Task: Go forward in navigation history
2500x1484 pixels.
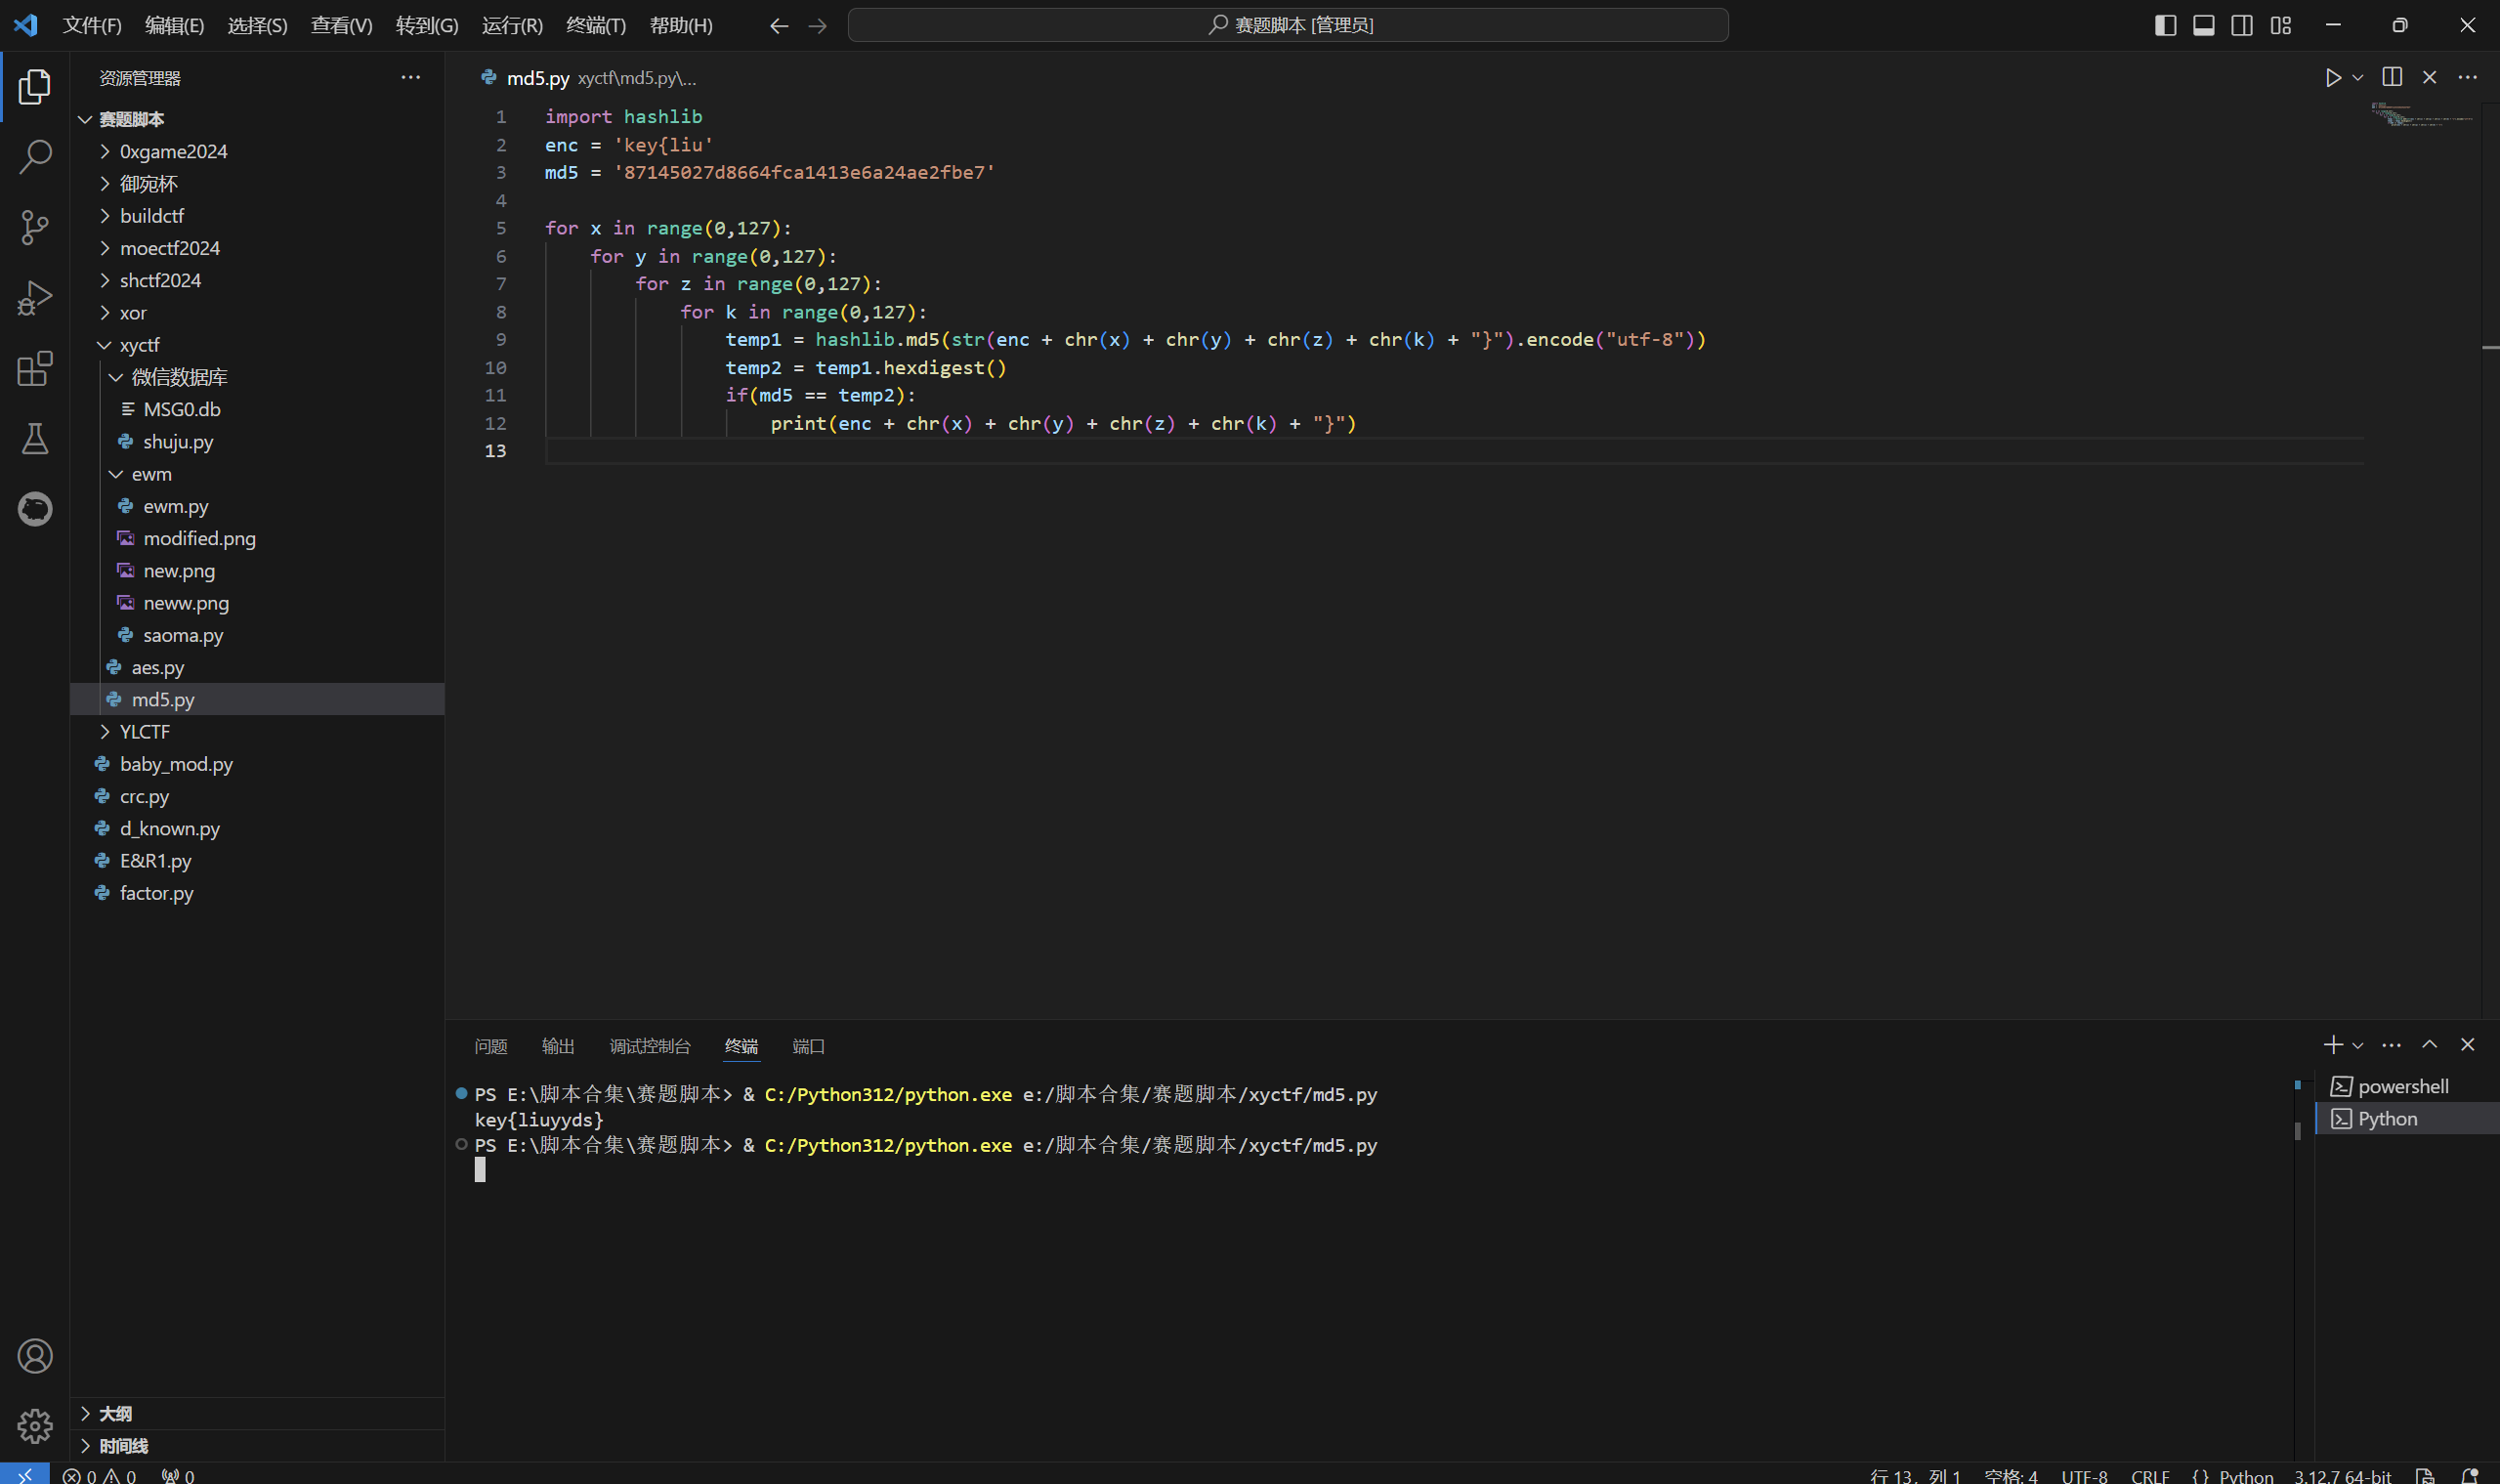Action: coord(818,26)
